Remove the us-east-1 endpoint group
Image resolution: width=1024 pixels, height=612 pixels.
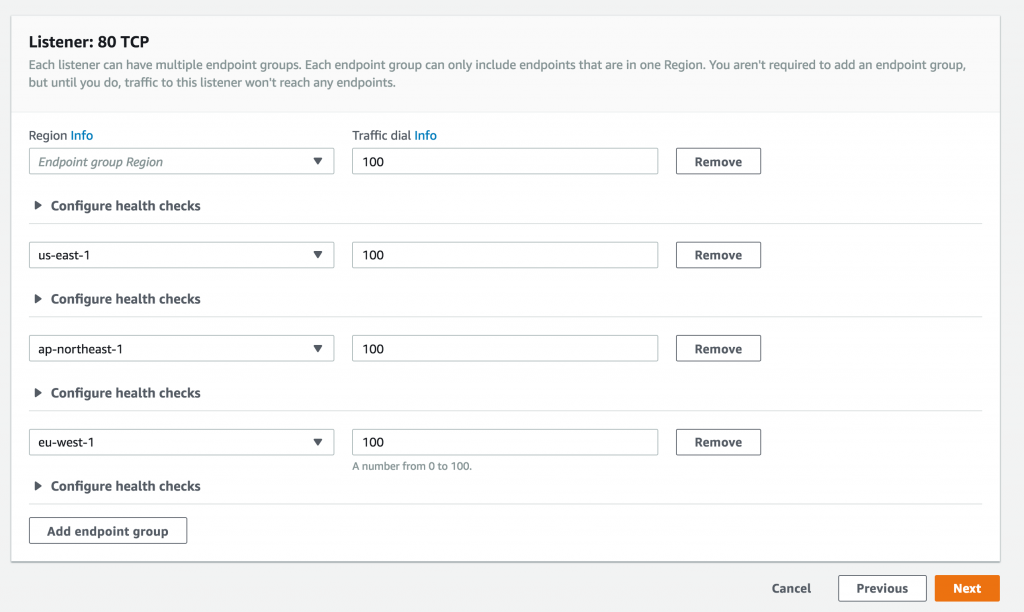click(x=718, y=255)
